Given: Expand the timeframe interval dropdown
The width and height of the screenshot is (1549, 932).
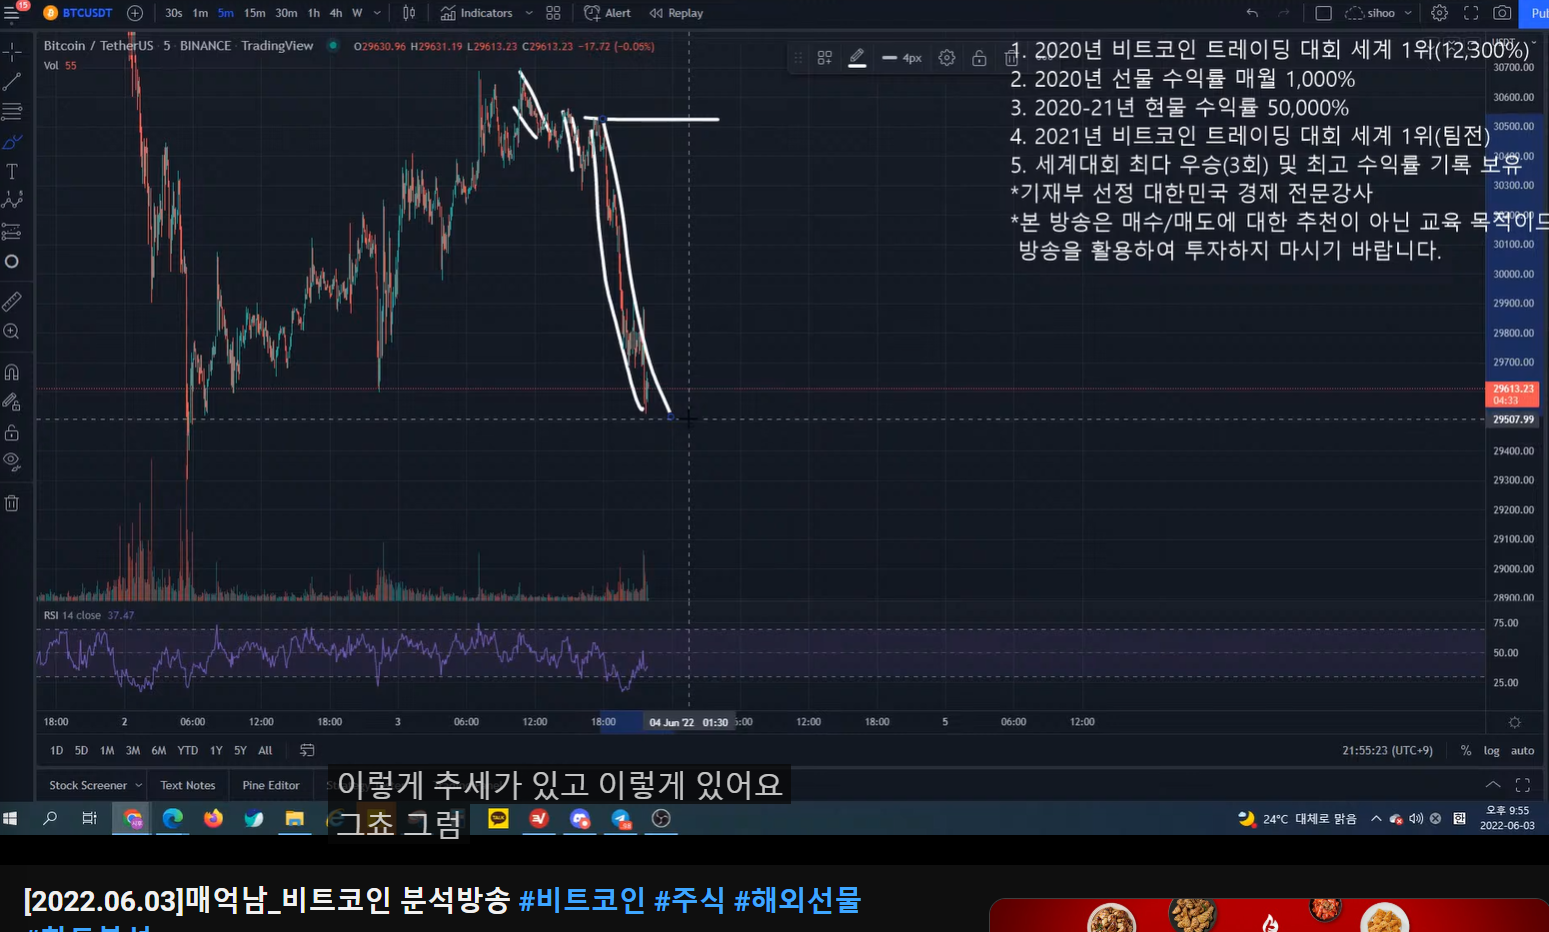Looking at the screenshot, I should tap(377, 13).
